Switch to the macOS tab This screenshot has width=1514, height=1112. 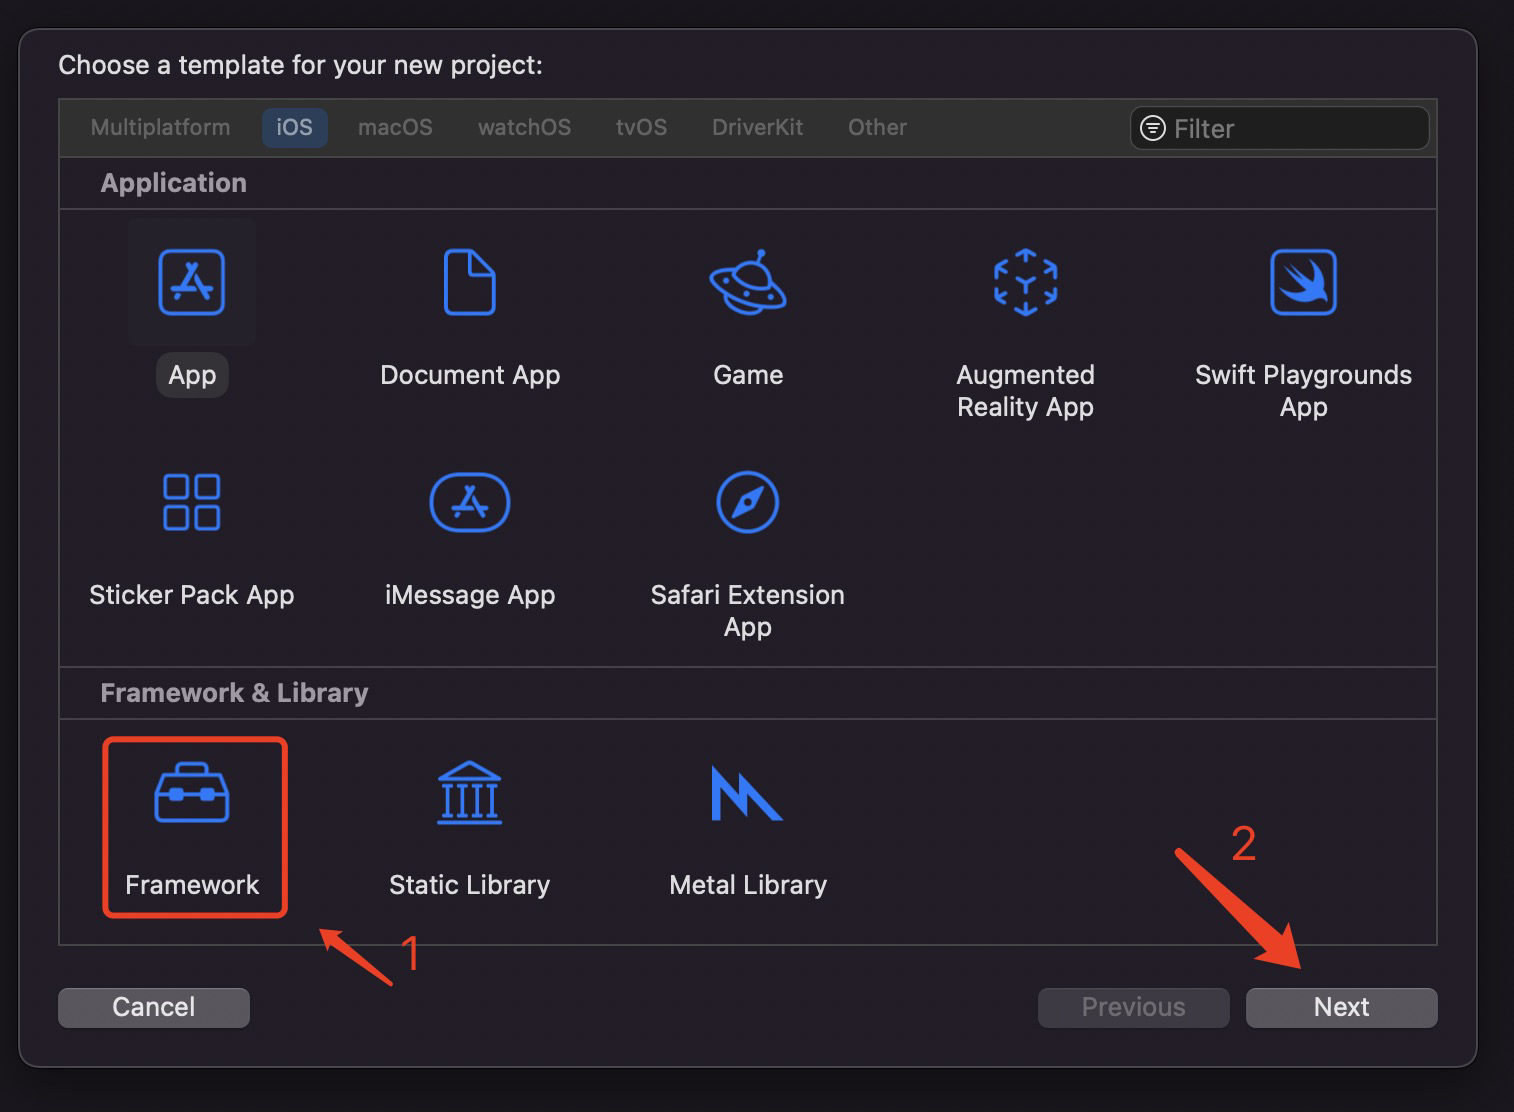(x=395, y=127)
